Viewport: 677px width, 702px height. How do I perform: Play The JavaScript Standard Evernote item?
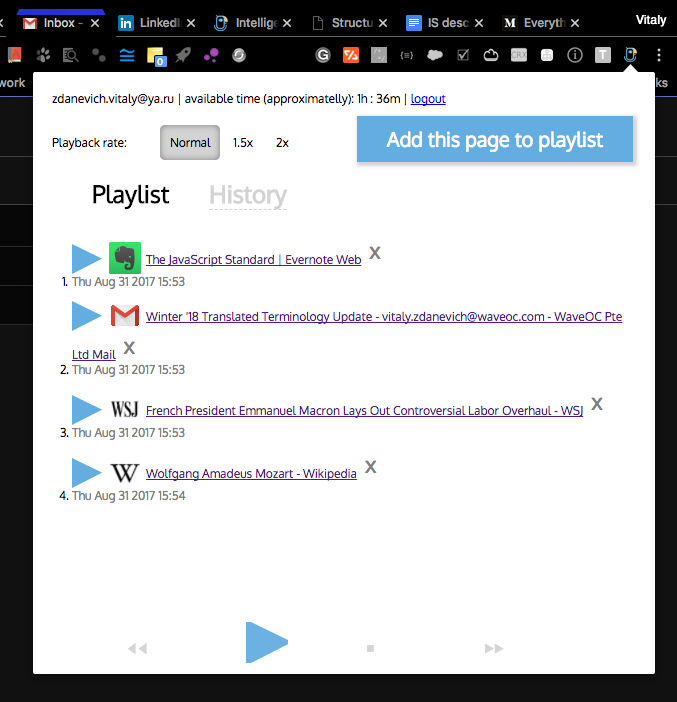tap(86, 258)
